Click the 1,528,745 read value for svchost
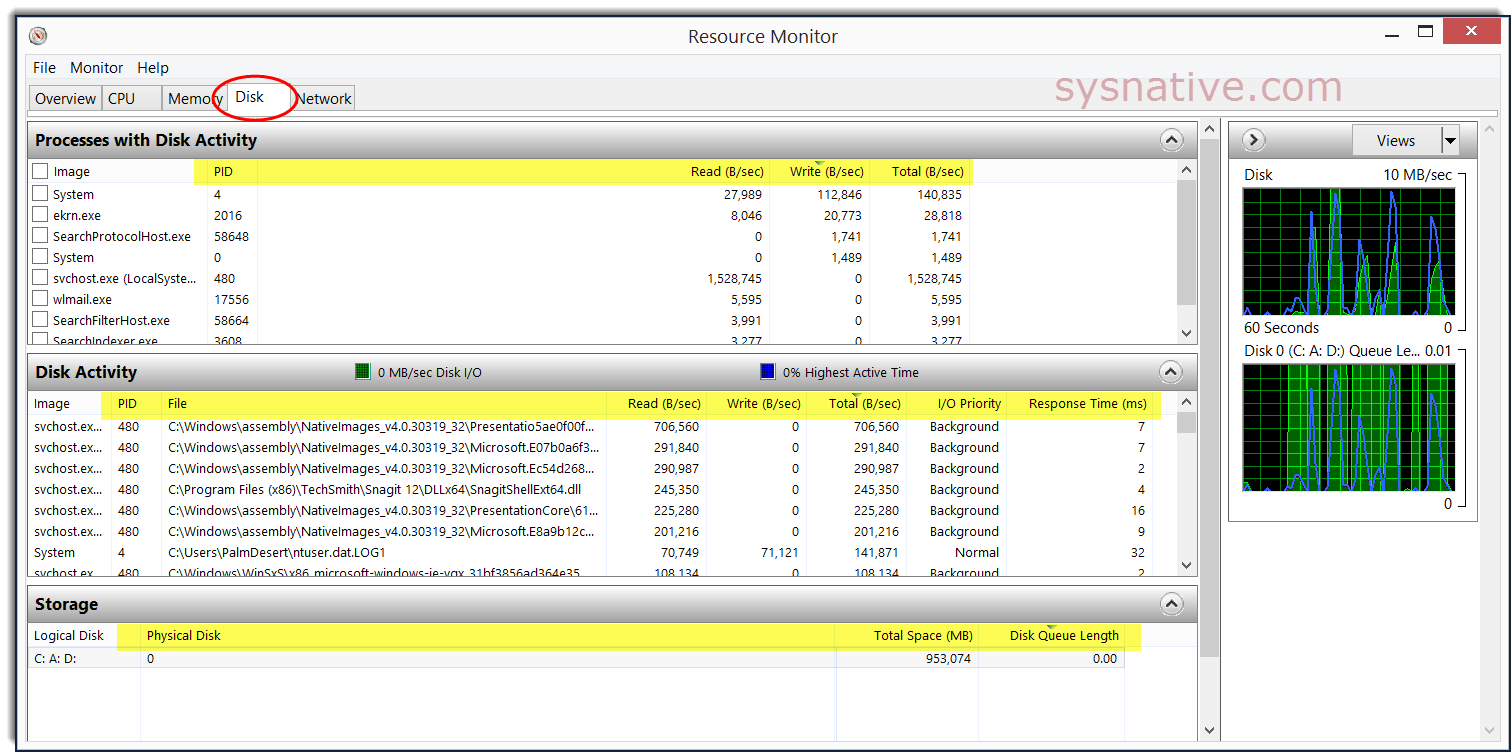This screenshot has width=1511, height=752. click(734, 278)
